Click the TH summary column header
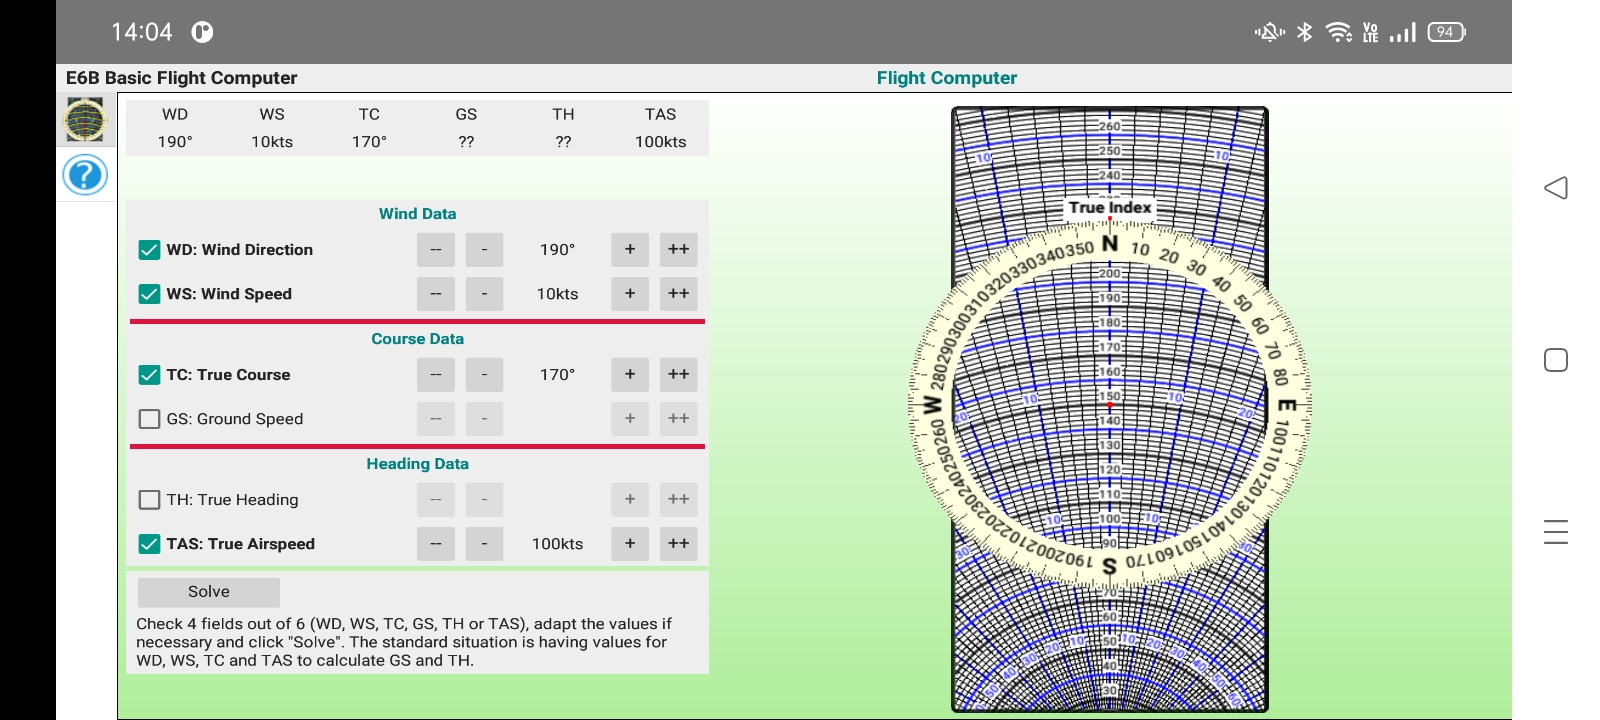This screenshot has width=1600, height=720. [x=564, y=115]
